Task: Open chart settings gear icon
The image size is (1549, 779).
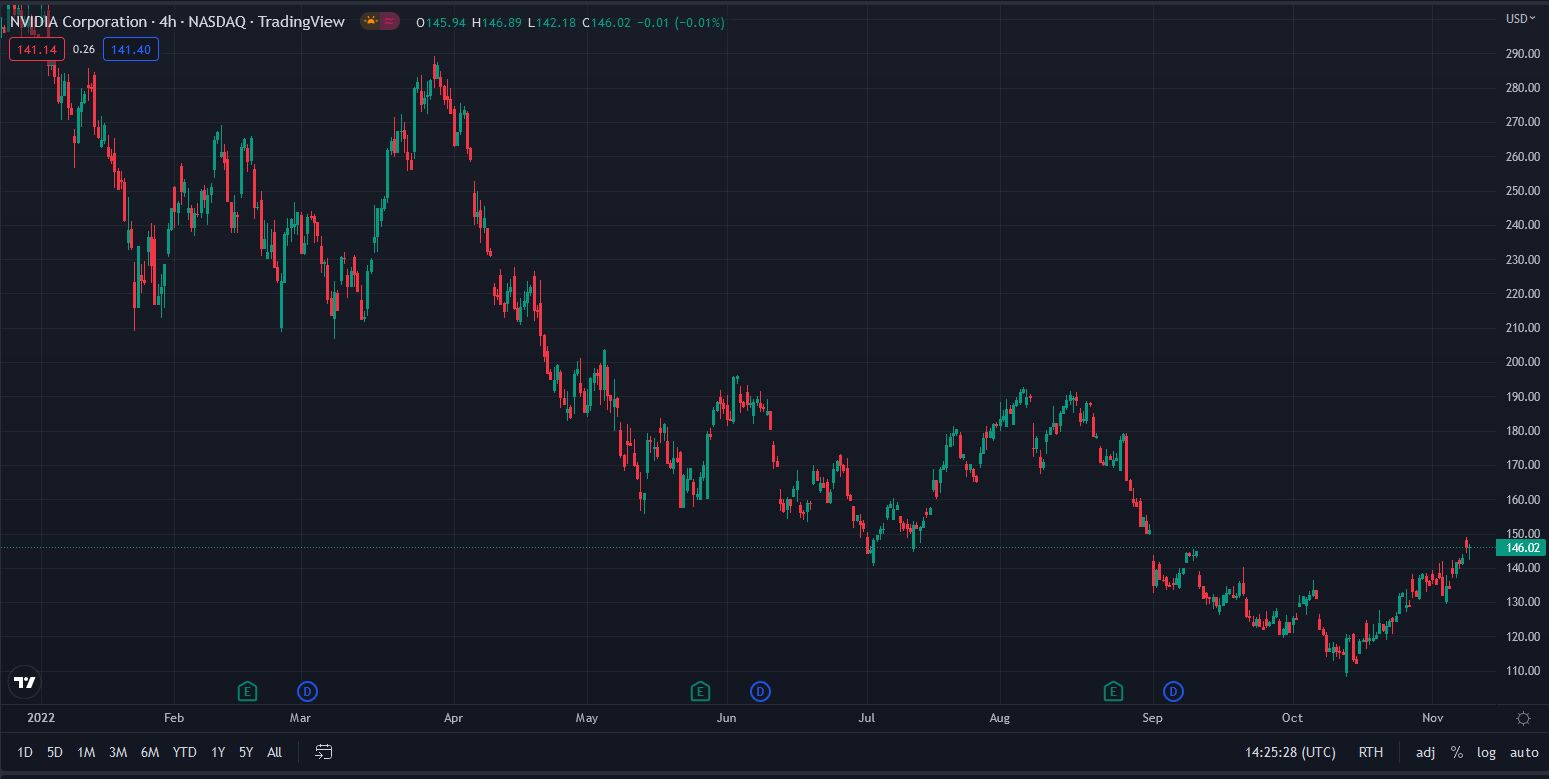Action: coord(1523,718)
